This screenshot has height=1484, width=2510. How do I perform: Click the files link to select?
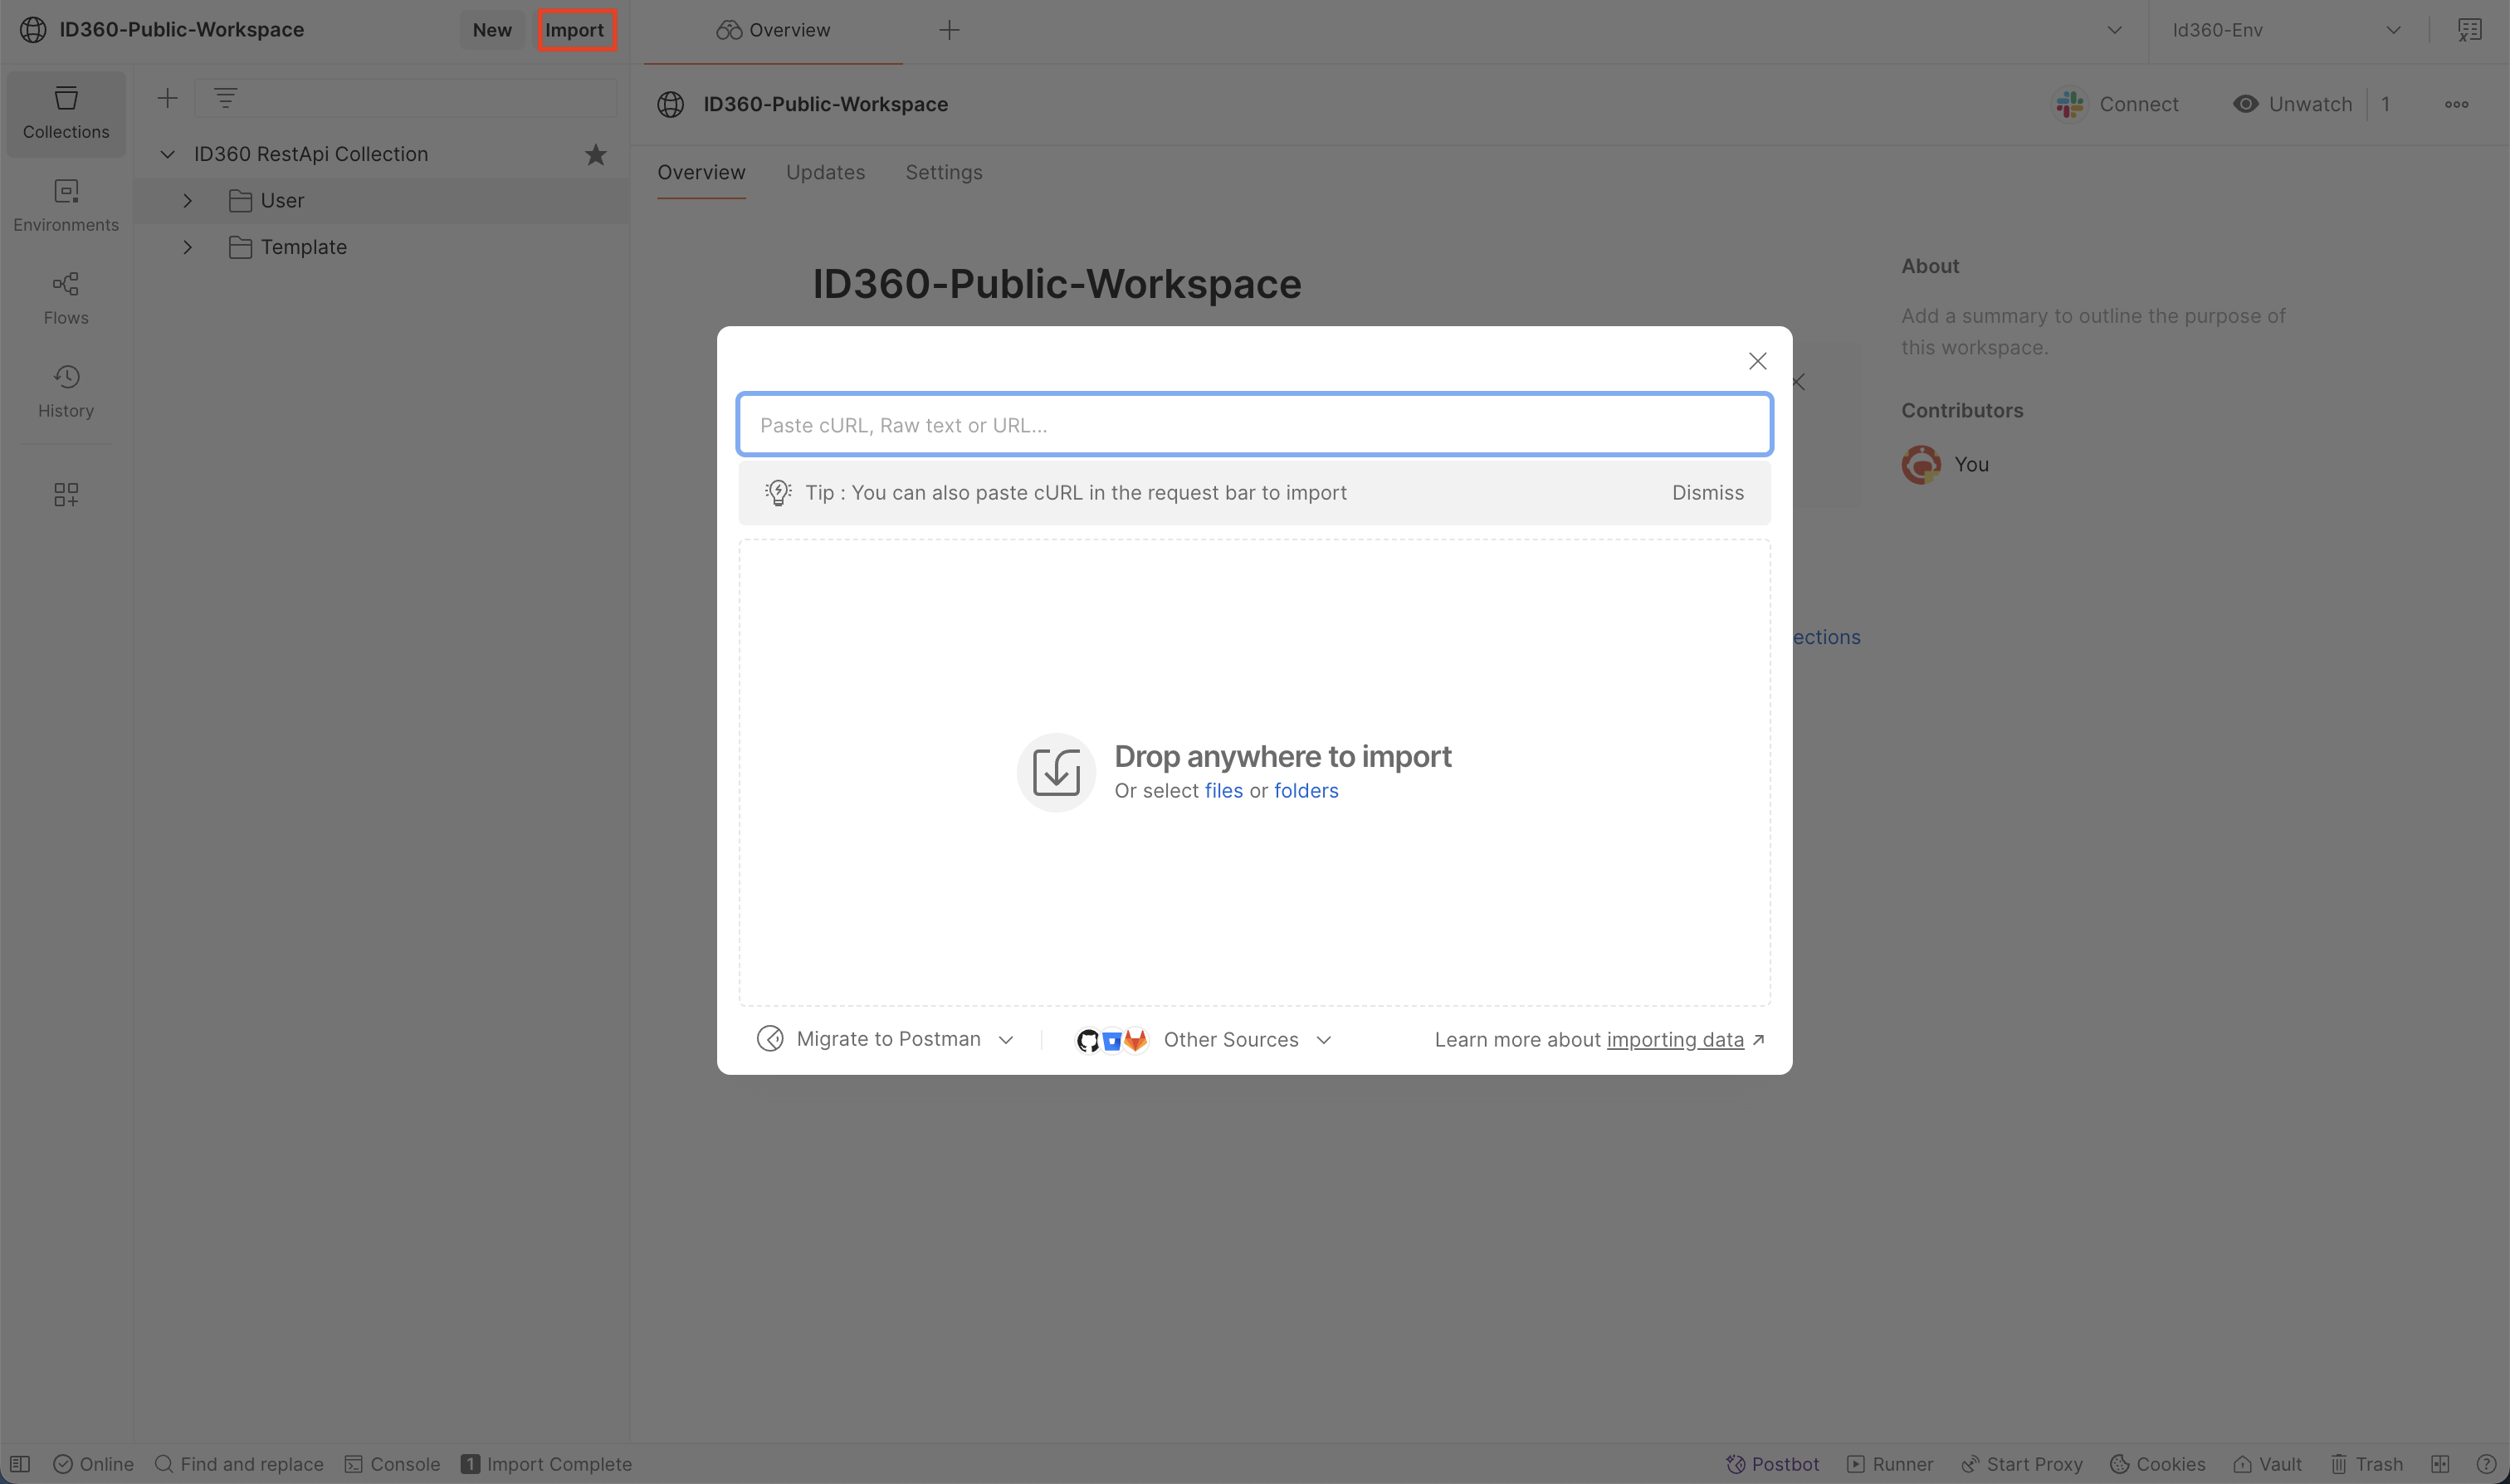pos(1224,791)
